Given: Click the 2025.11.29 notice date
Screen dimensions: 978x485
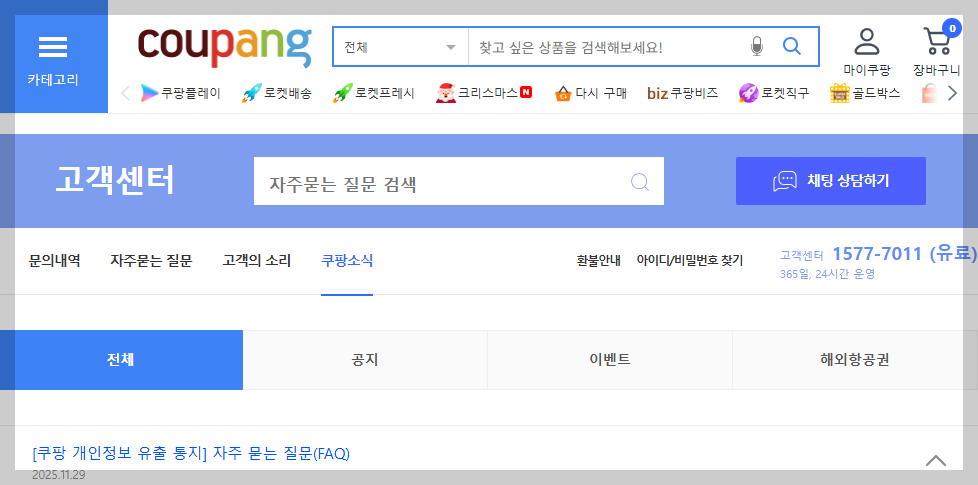Looking at the screenshot, I should point(59,475).
